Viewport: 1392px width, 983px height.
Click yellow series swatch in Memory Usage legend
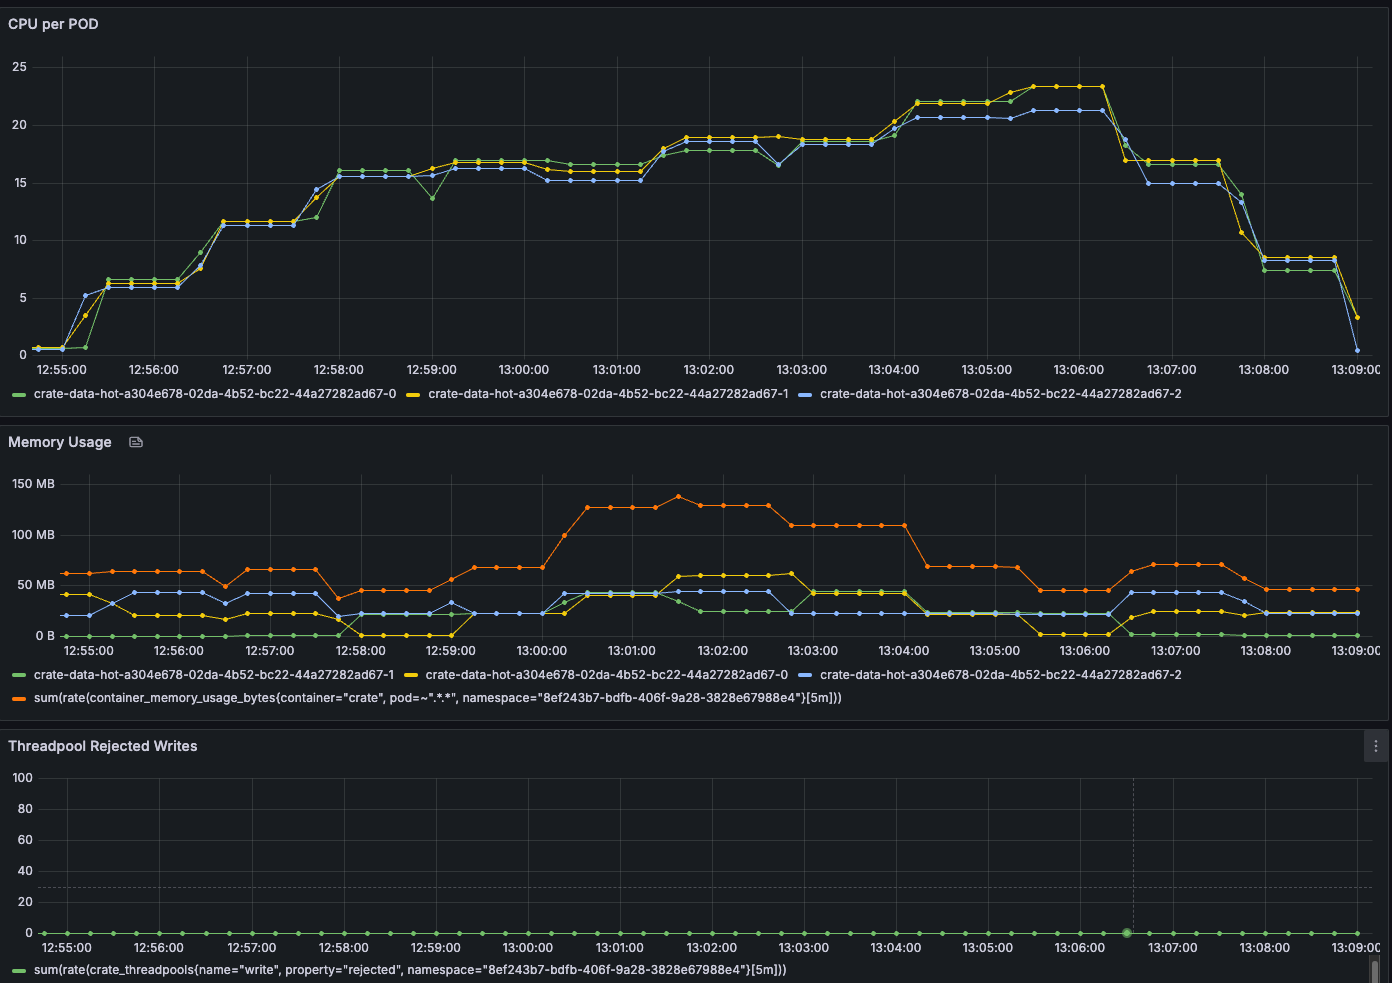(x=411, y=676)
